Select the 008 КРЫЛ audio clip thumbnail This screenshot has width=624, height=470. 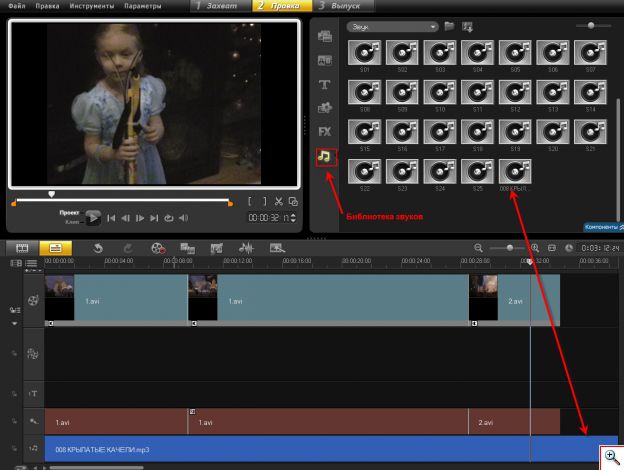[x=515, y=172]
